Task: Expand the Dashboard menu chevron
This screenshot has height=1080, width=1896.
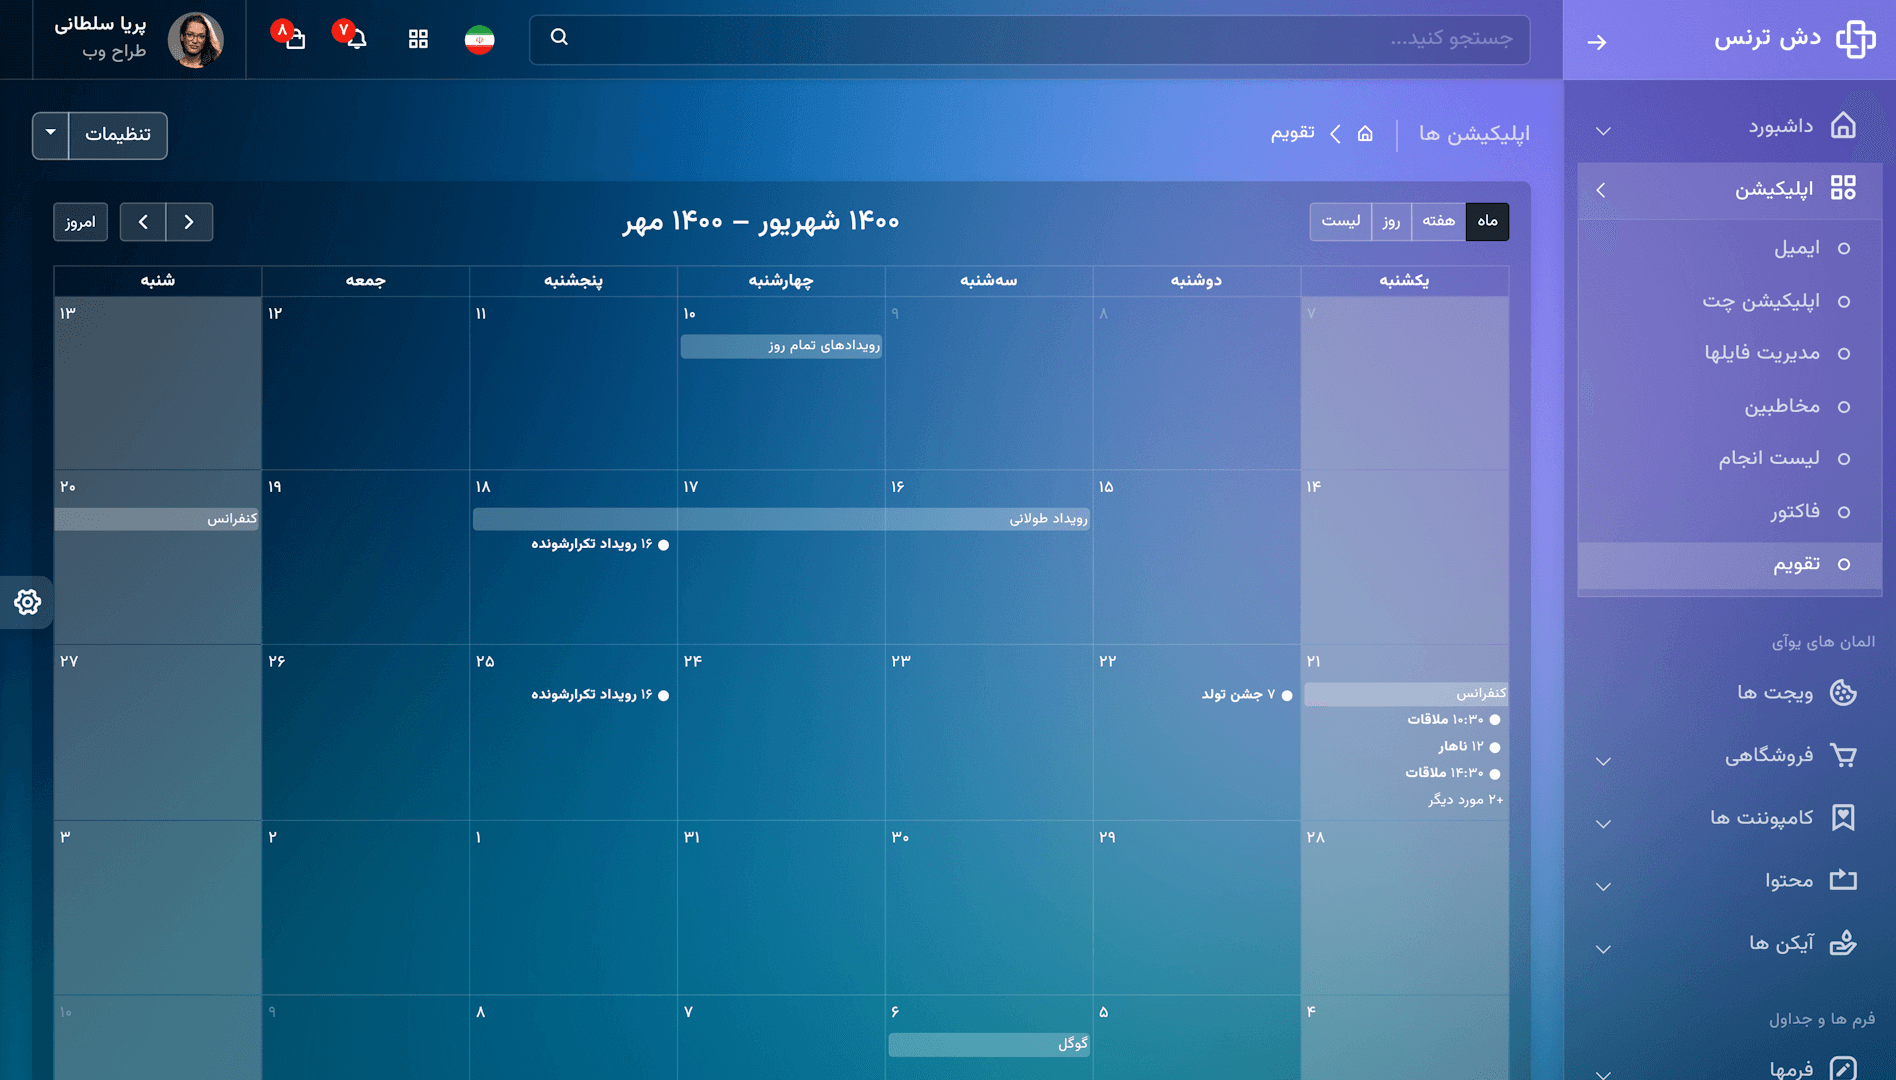Action: pyautogui.click(x=1603, y=131)
